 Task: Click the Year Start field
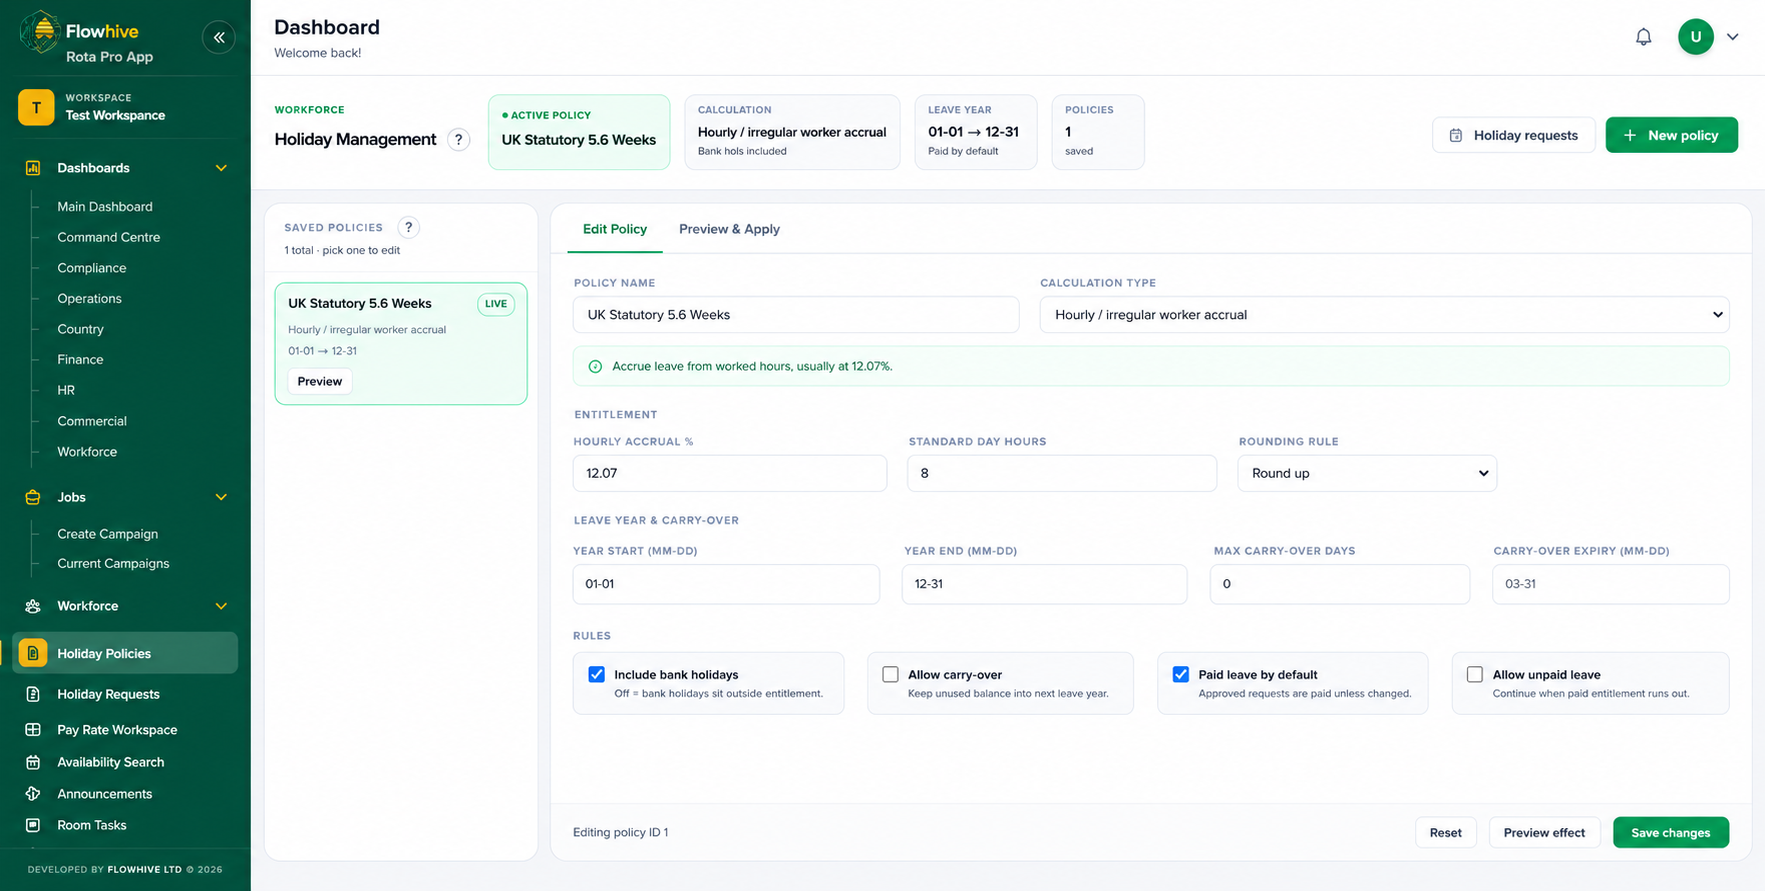[x=726, y=584]
